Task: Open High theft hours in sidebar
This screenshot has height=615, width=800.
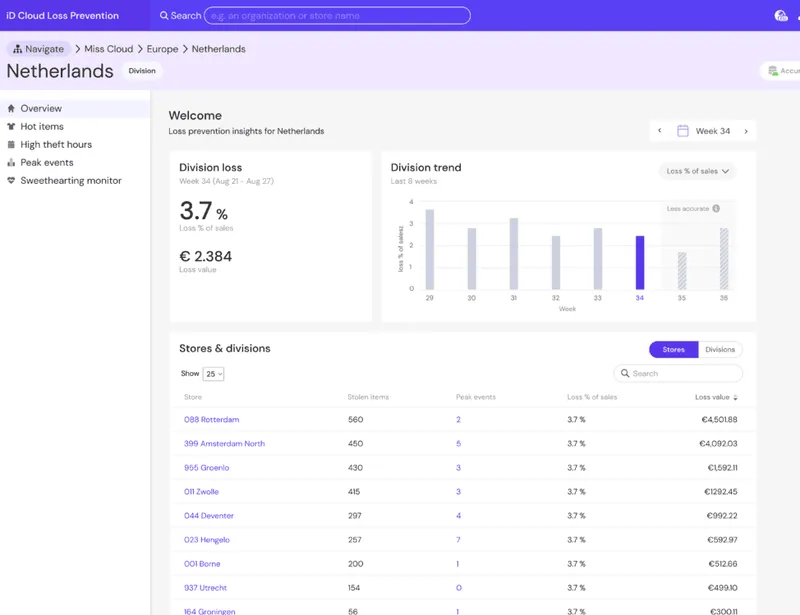Action: tap(56, 144)
